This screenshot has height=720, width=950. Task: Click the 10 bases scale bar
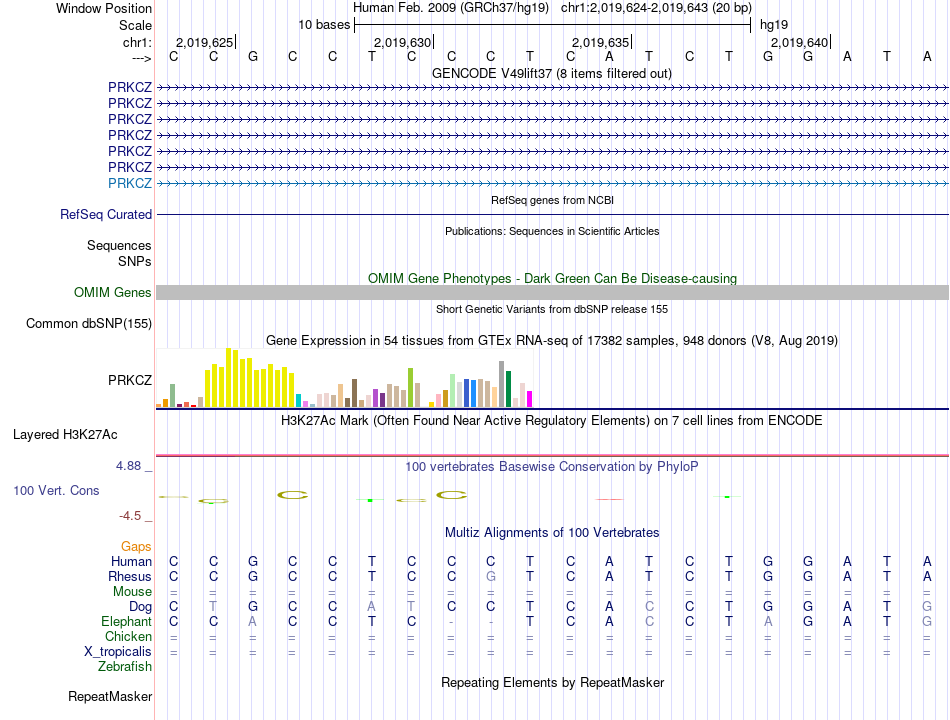click(x=553, y=25)
